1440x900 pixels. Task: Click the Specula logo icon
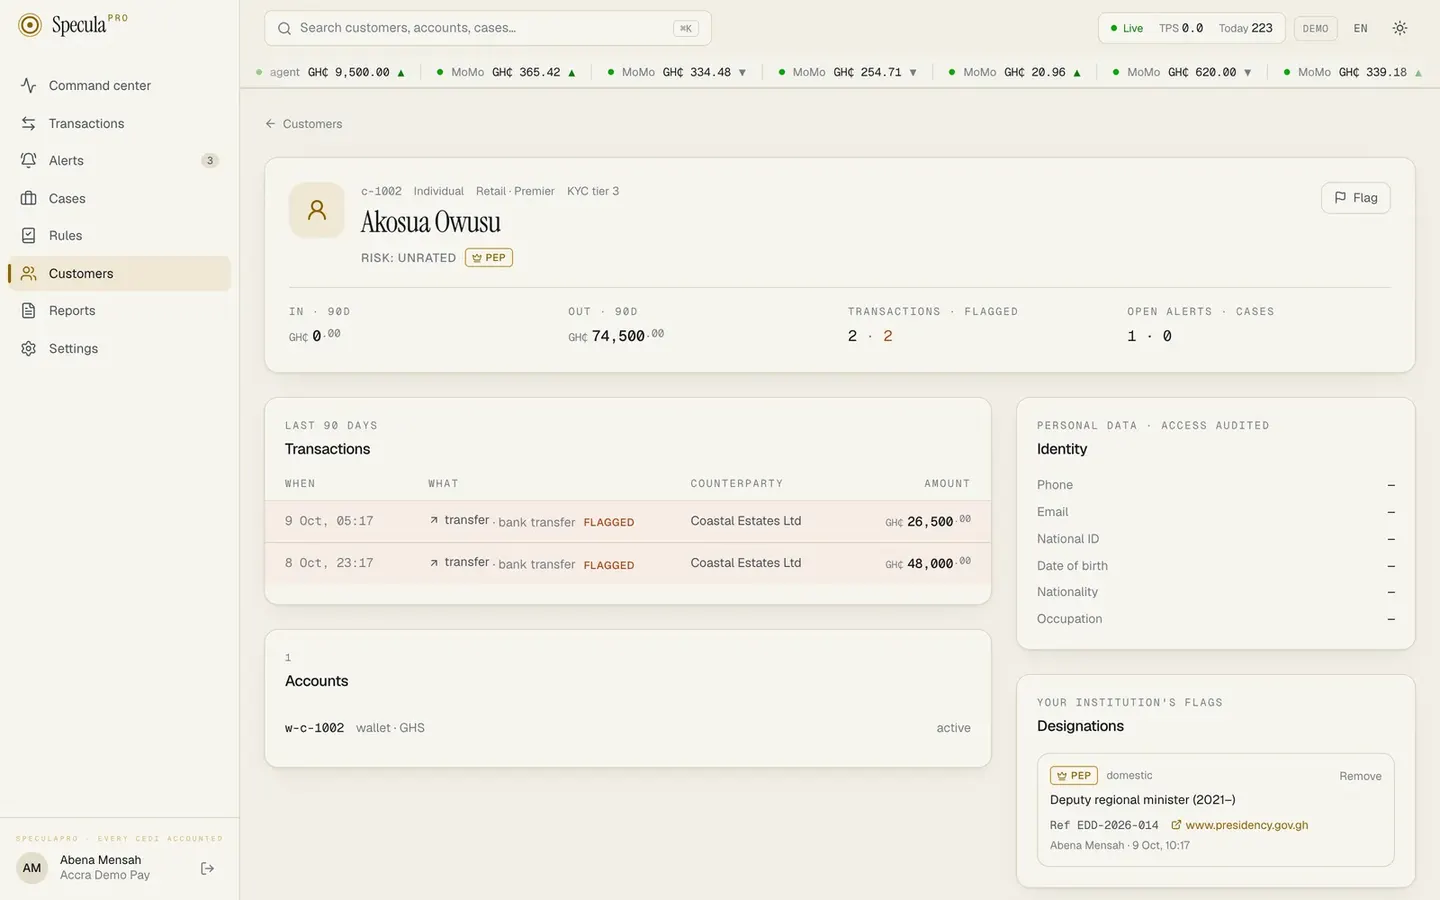pyautogui.click(x=30, y=25)
